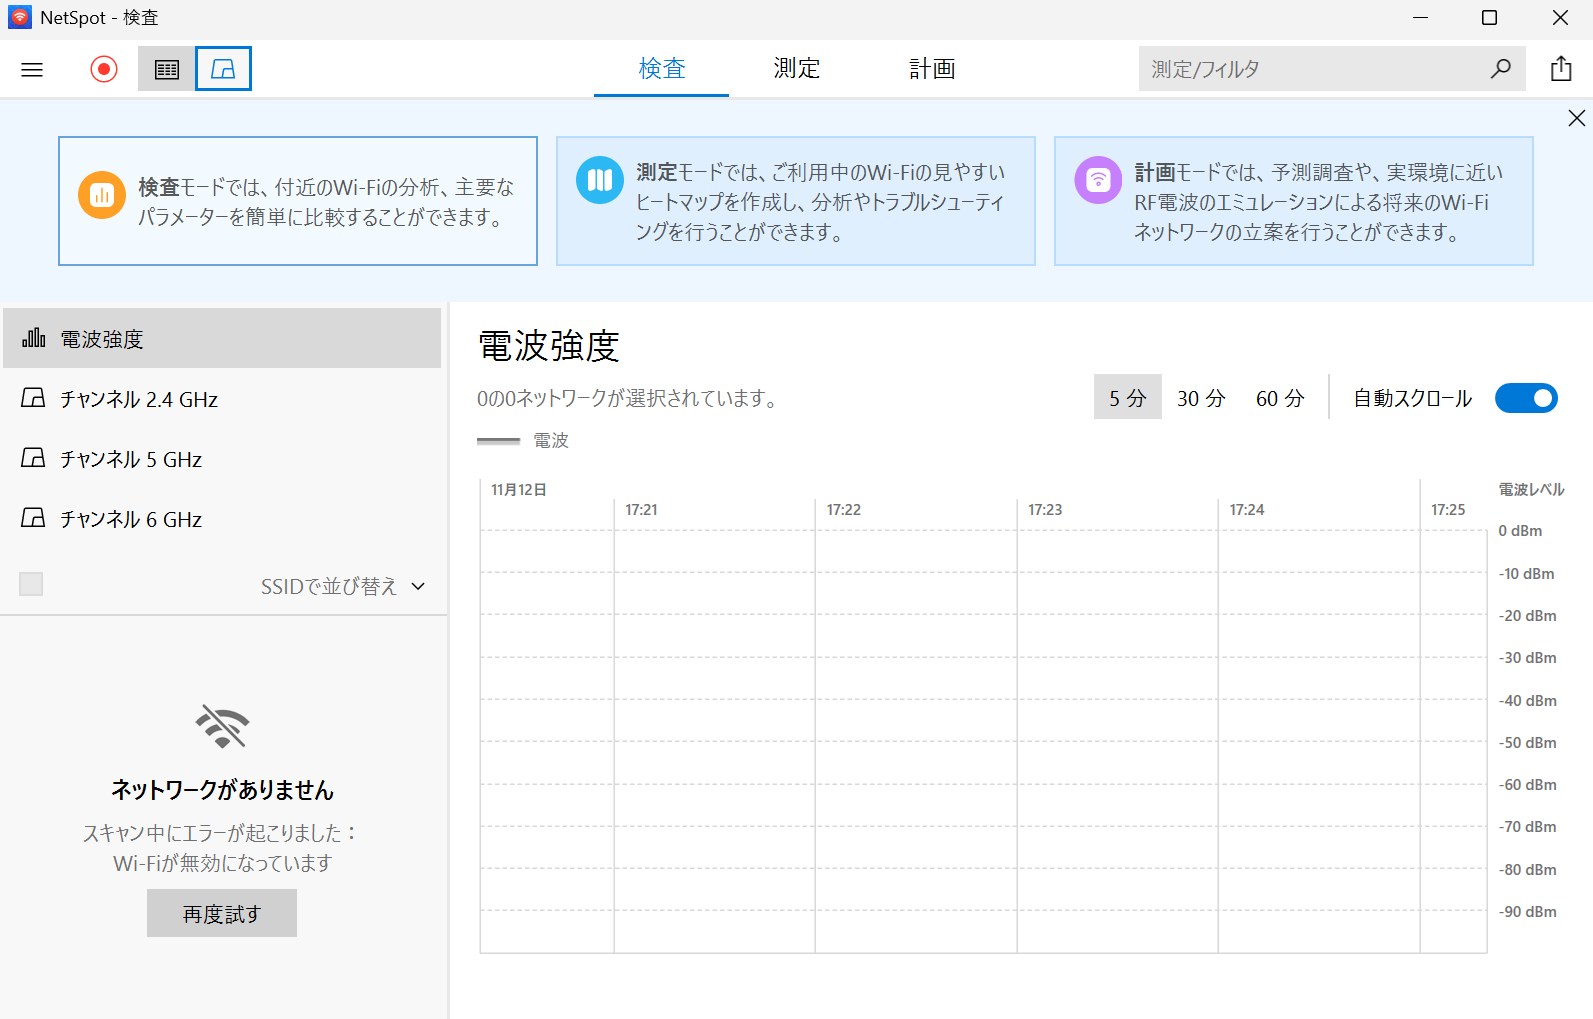Open the チャンネル 6 GHz view

click(130, 519)
